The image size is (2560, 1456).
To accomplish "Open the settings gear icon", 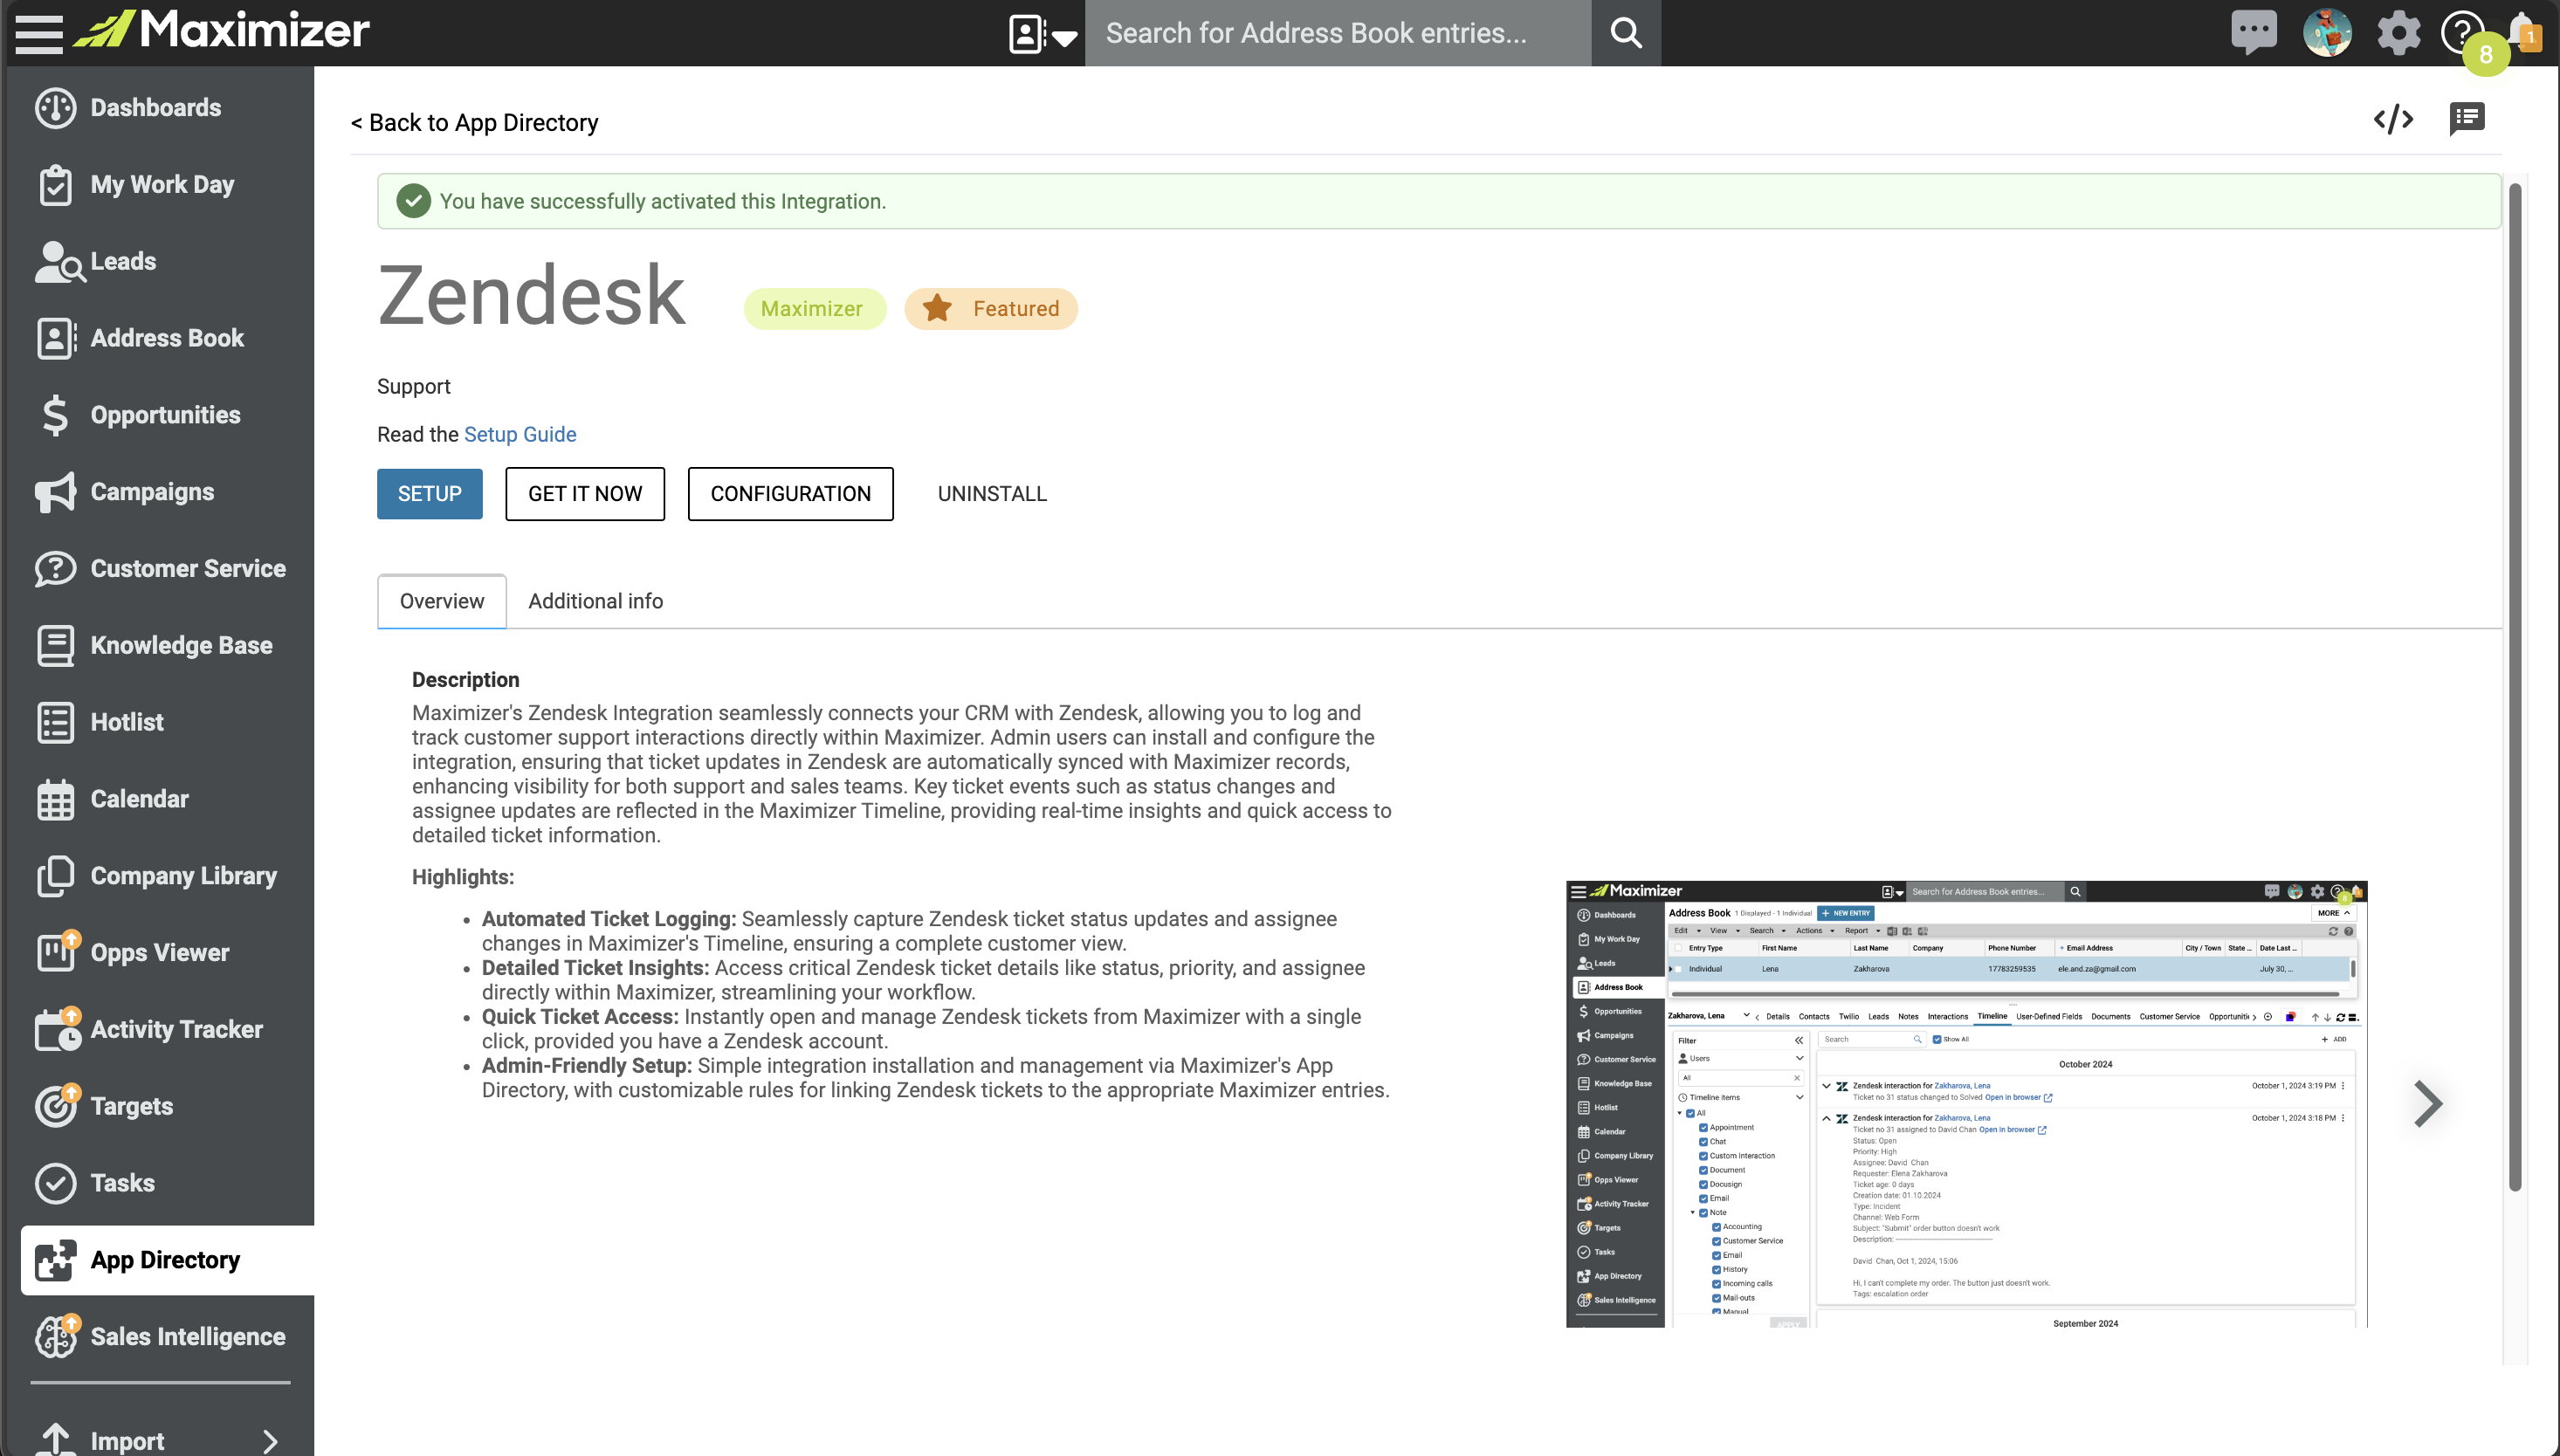I will (2398, 33).
